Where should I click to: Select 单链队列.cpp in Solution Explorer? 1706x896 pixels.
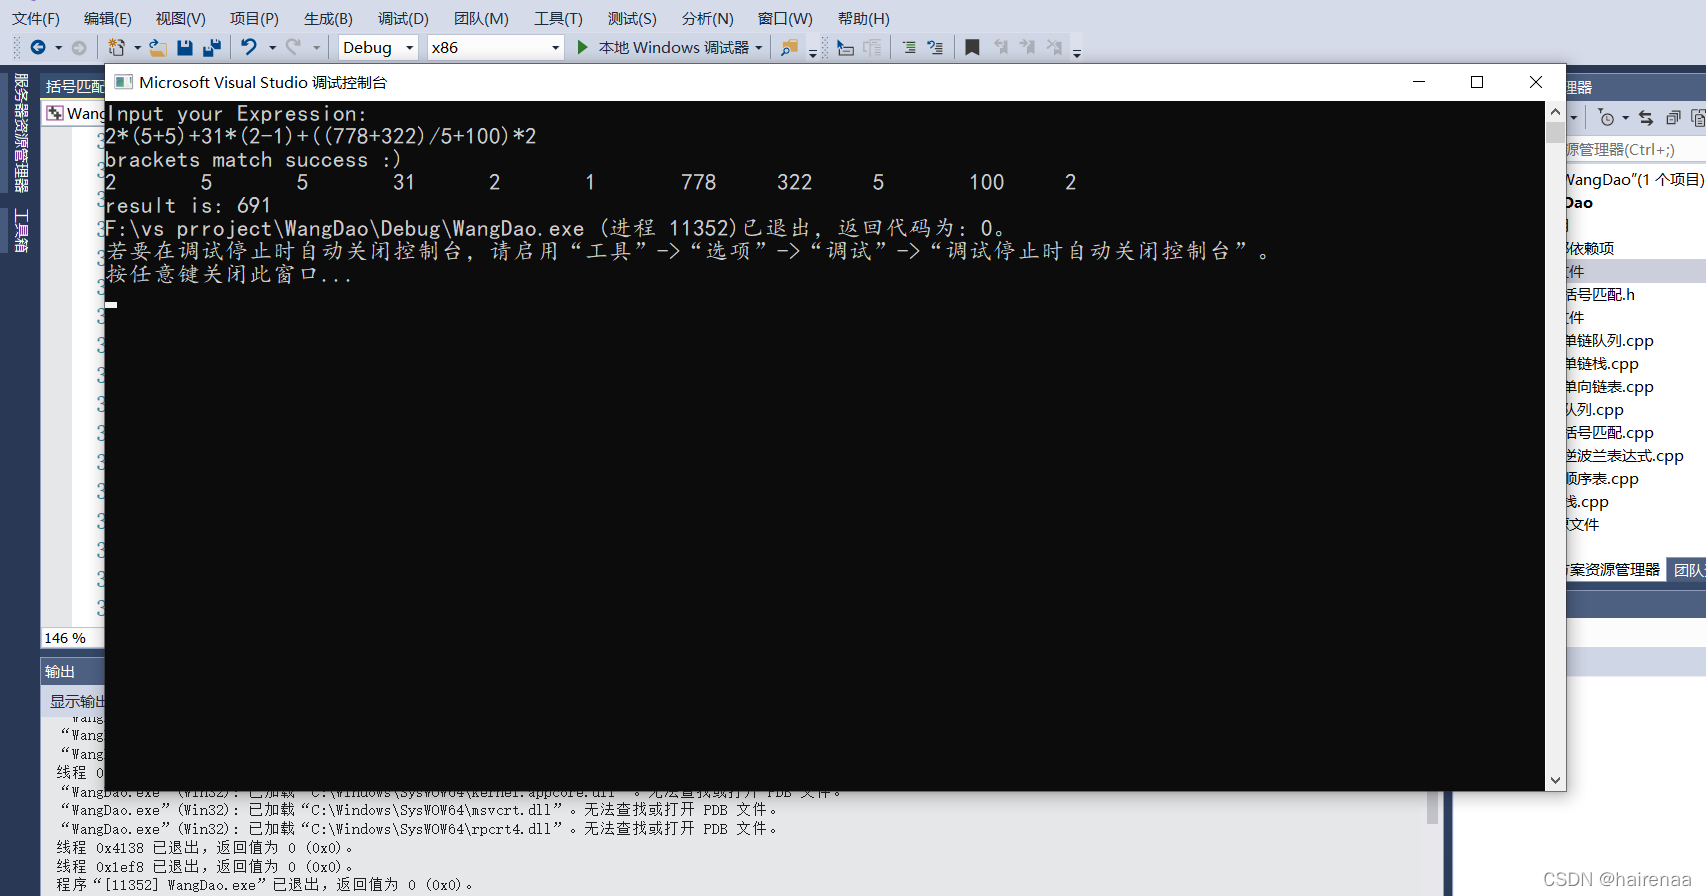1610,341
